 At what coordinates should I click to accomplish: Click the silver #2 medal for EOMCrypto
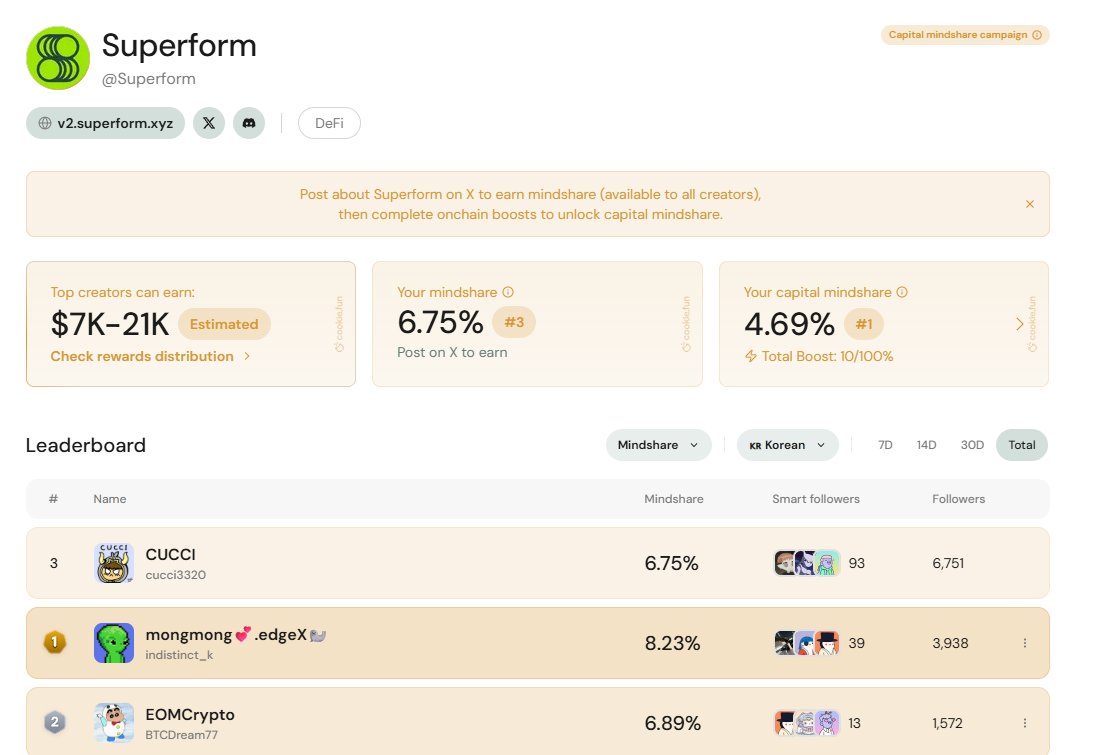click(x=55, y=722)
